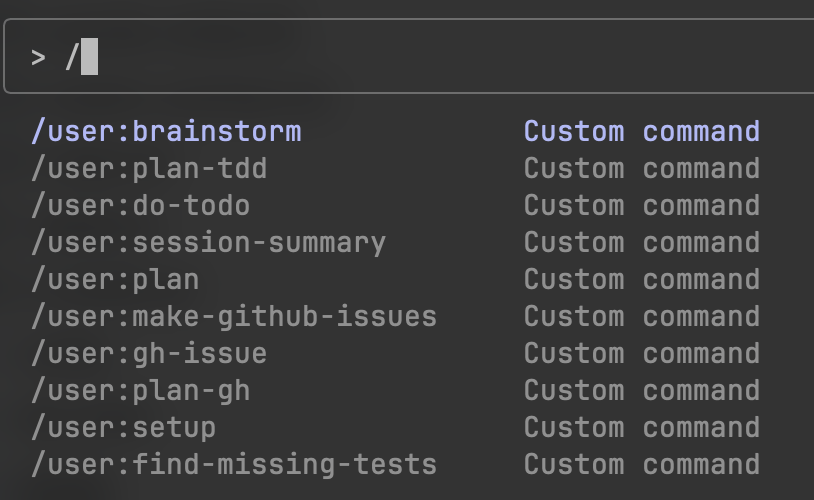Pick the /user:do-todo command
The height and width of the screenshot is (500, 814).
[x=140, y=206]
